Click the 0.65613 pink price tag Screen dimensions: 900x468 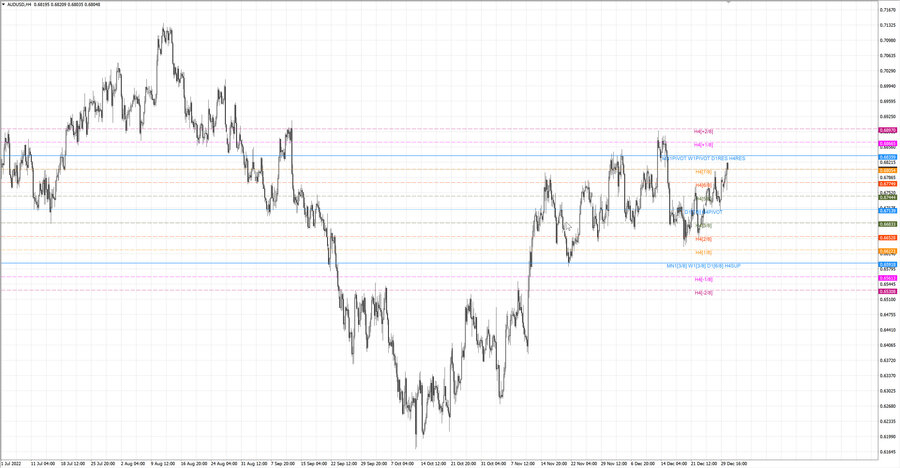887,278
